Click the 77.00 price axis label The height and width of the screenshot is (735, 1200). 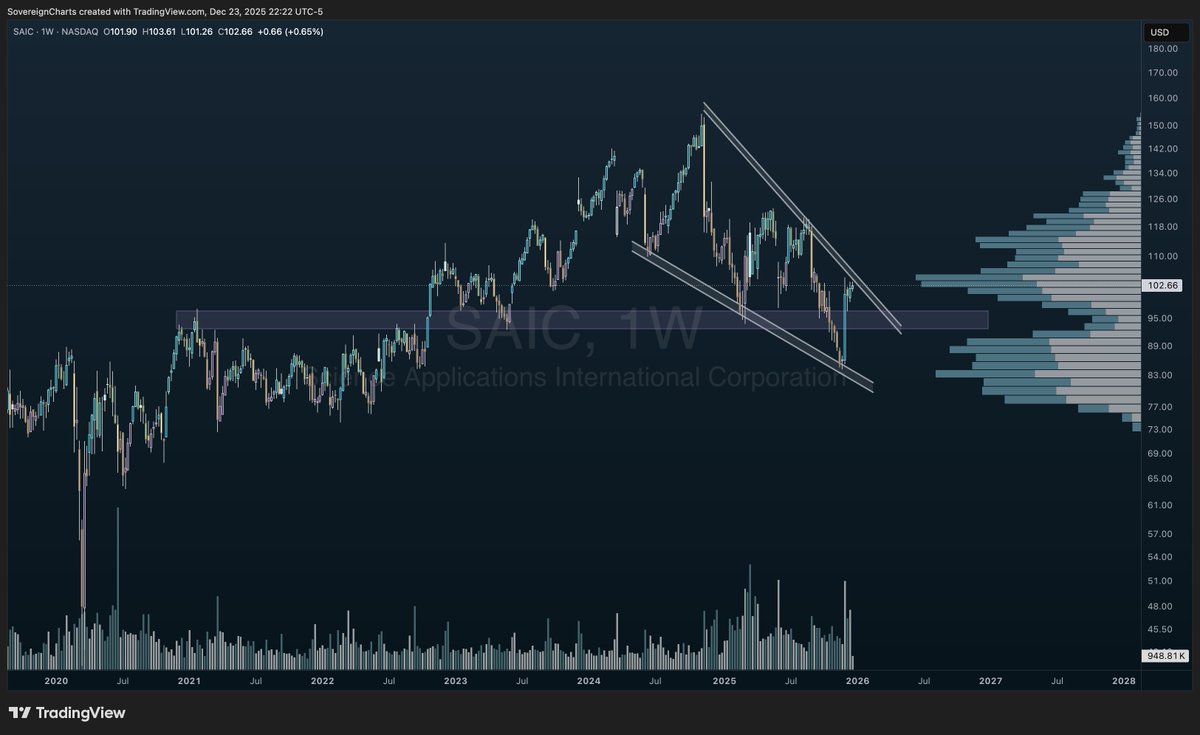1160,408
